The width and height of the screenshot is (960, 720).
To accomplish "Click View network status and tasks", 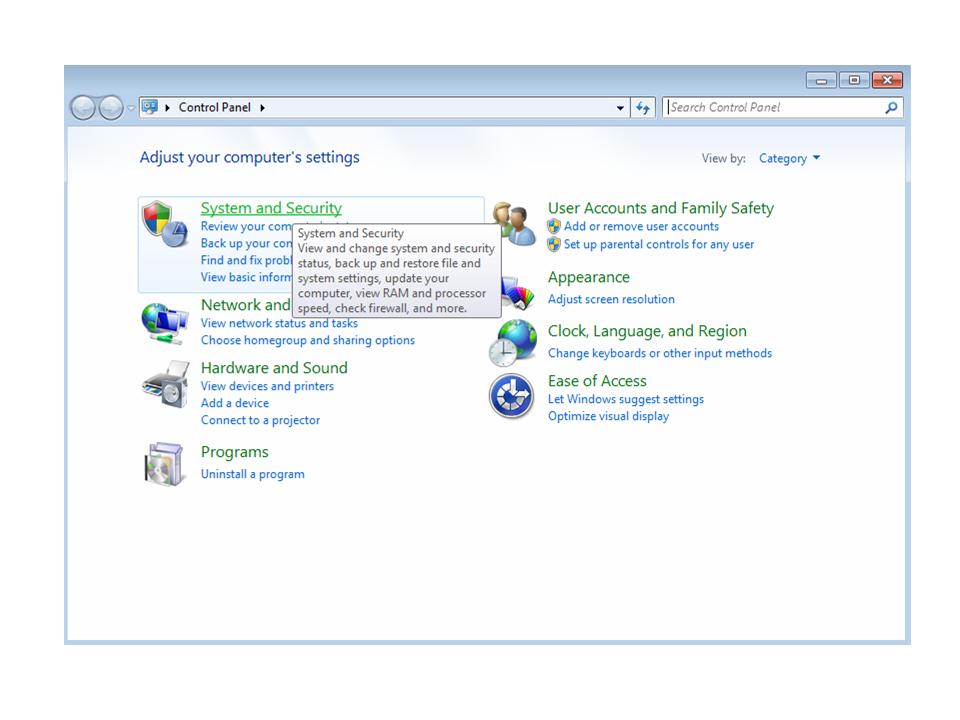I will [x=279, y=323].
